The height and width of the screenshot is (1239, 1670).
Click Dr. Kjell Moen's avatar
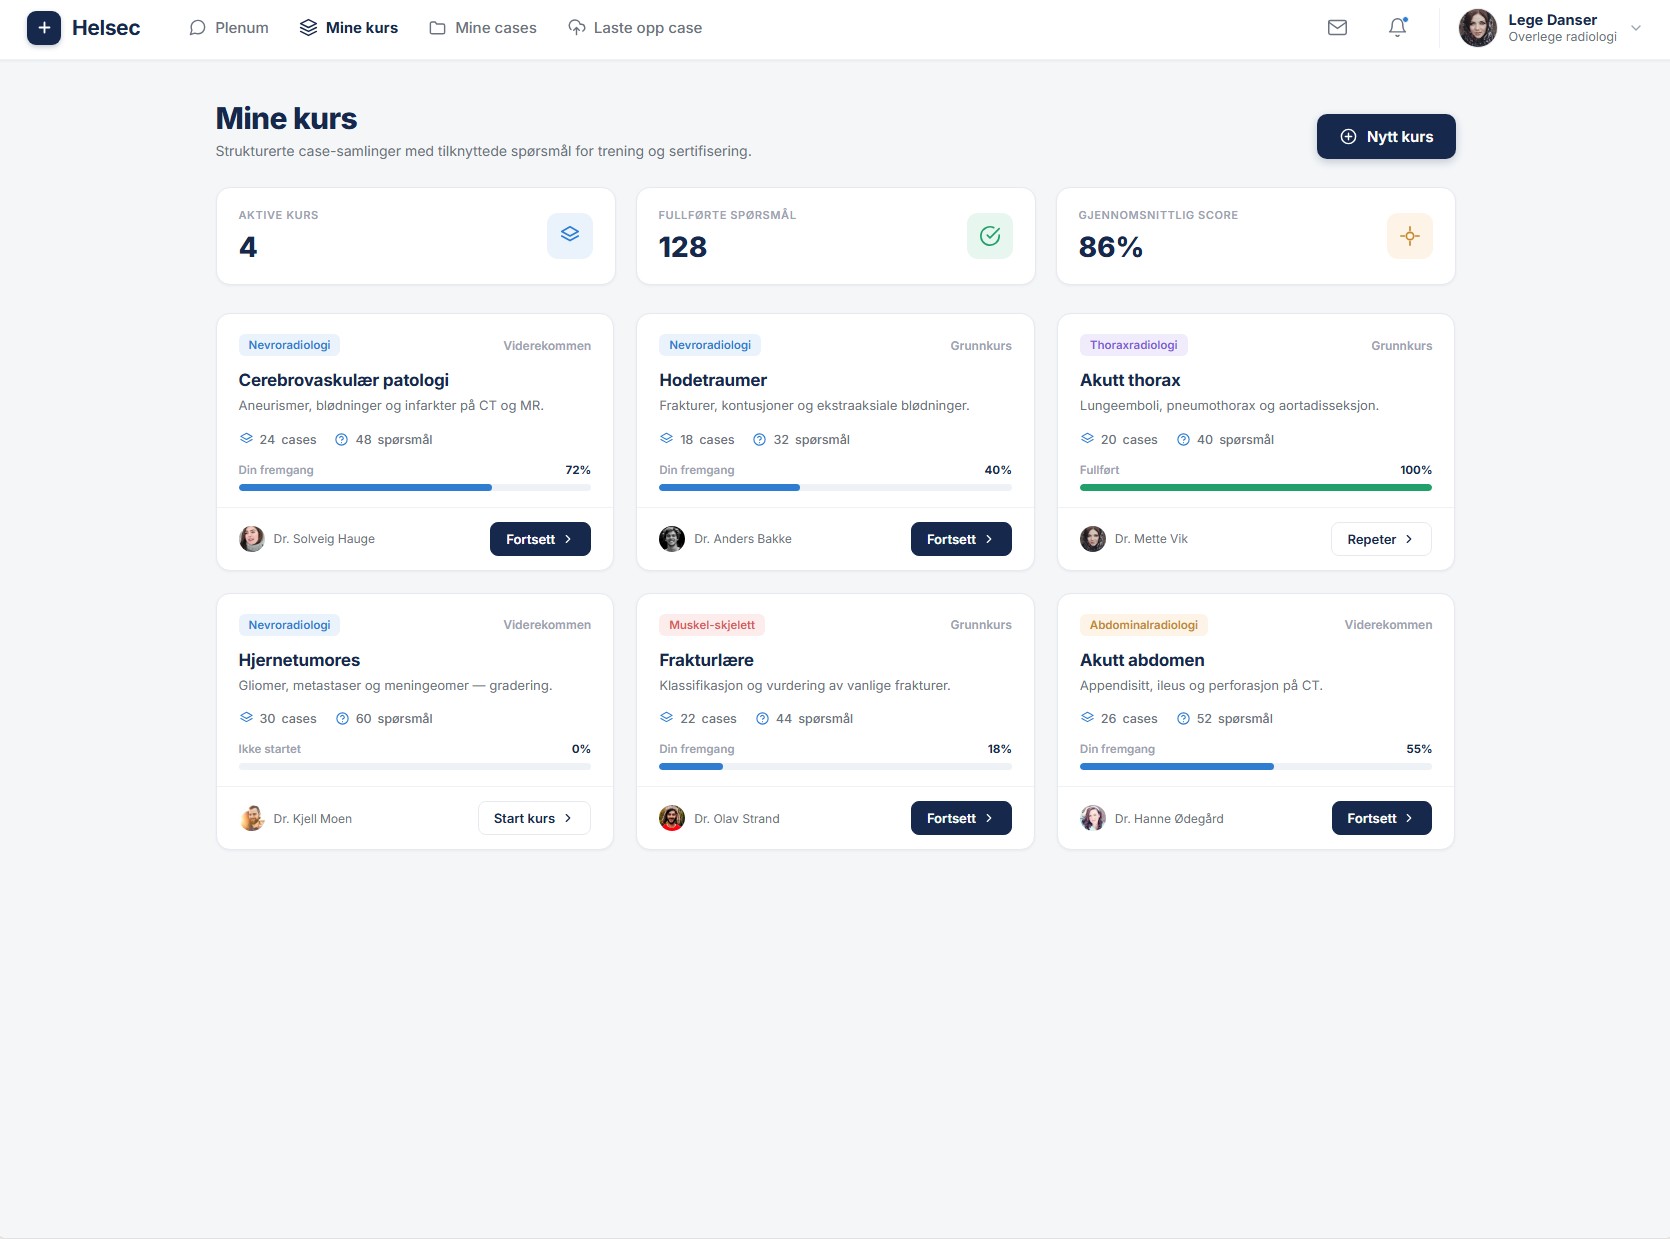[x=252, y=818]
